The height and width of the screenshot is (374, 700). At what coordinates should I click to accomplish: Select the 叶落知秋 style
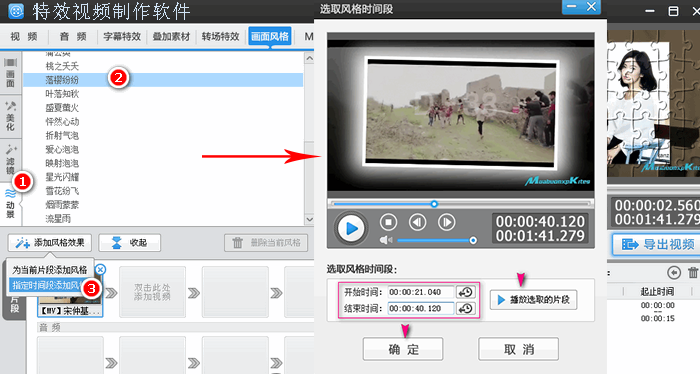pos(62,94)
